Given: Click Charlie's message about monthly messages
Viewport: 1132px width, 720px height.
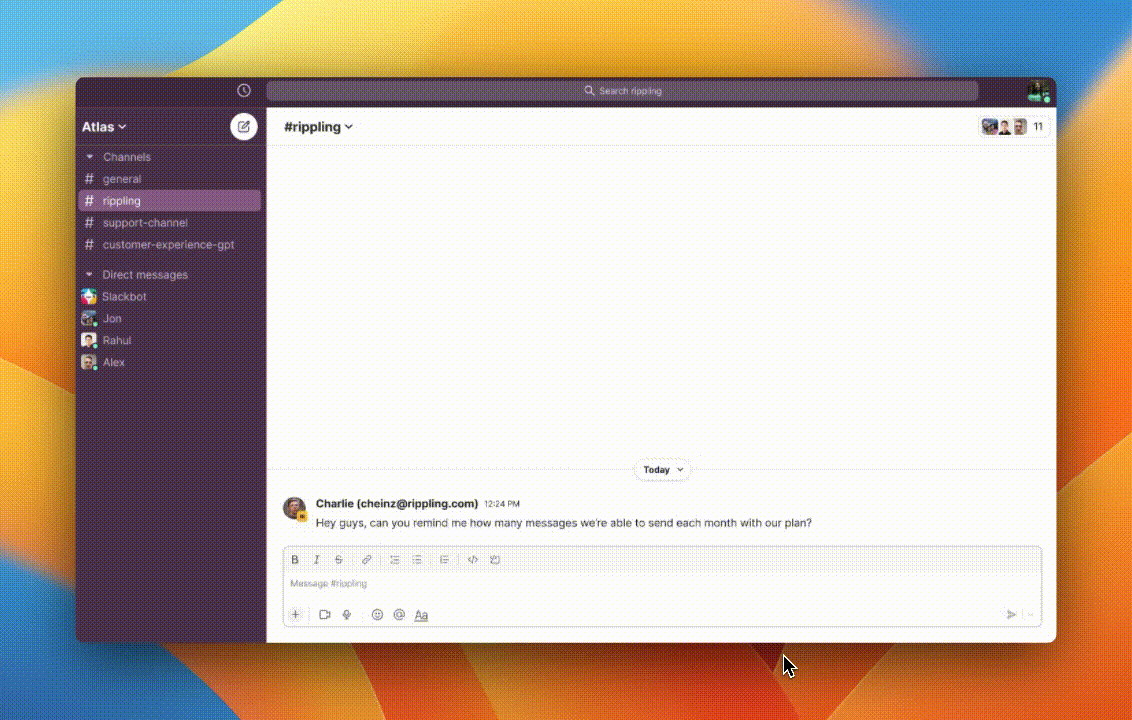Looking at the screenshot, I should tap(563, 523).
